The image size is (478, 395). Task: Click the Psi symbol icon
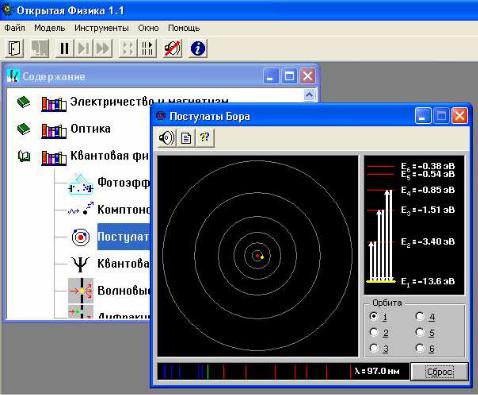point(80,264)
